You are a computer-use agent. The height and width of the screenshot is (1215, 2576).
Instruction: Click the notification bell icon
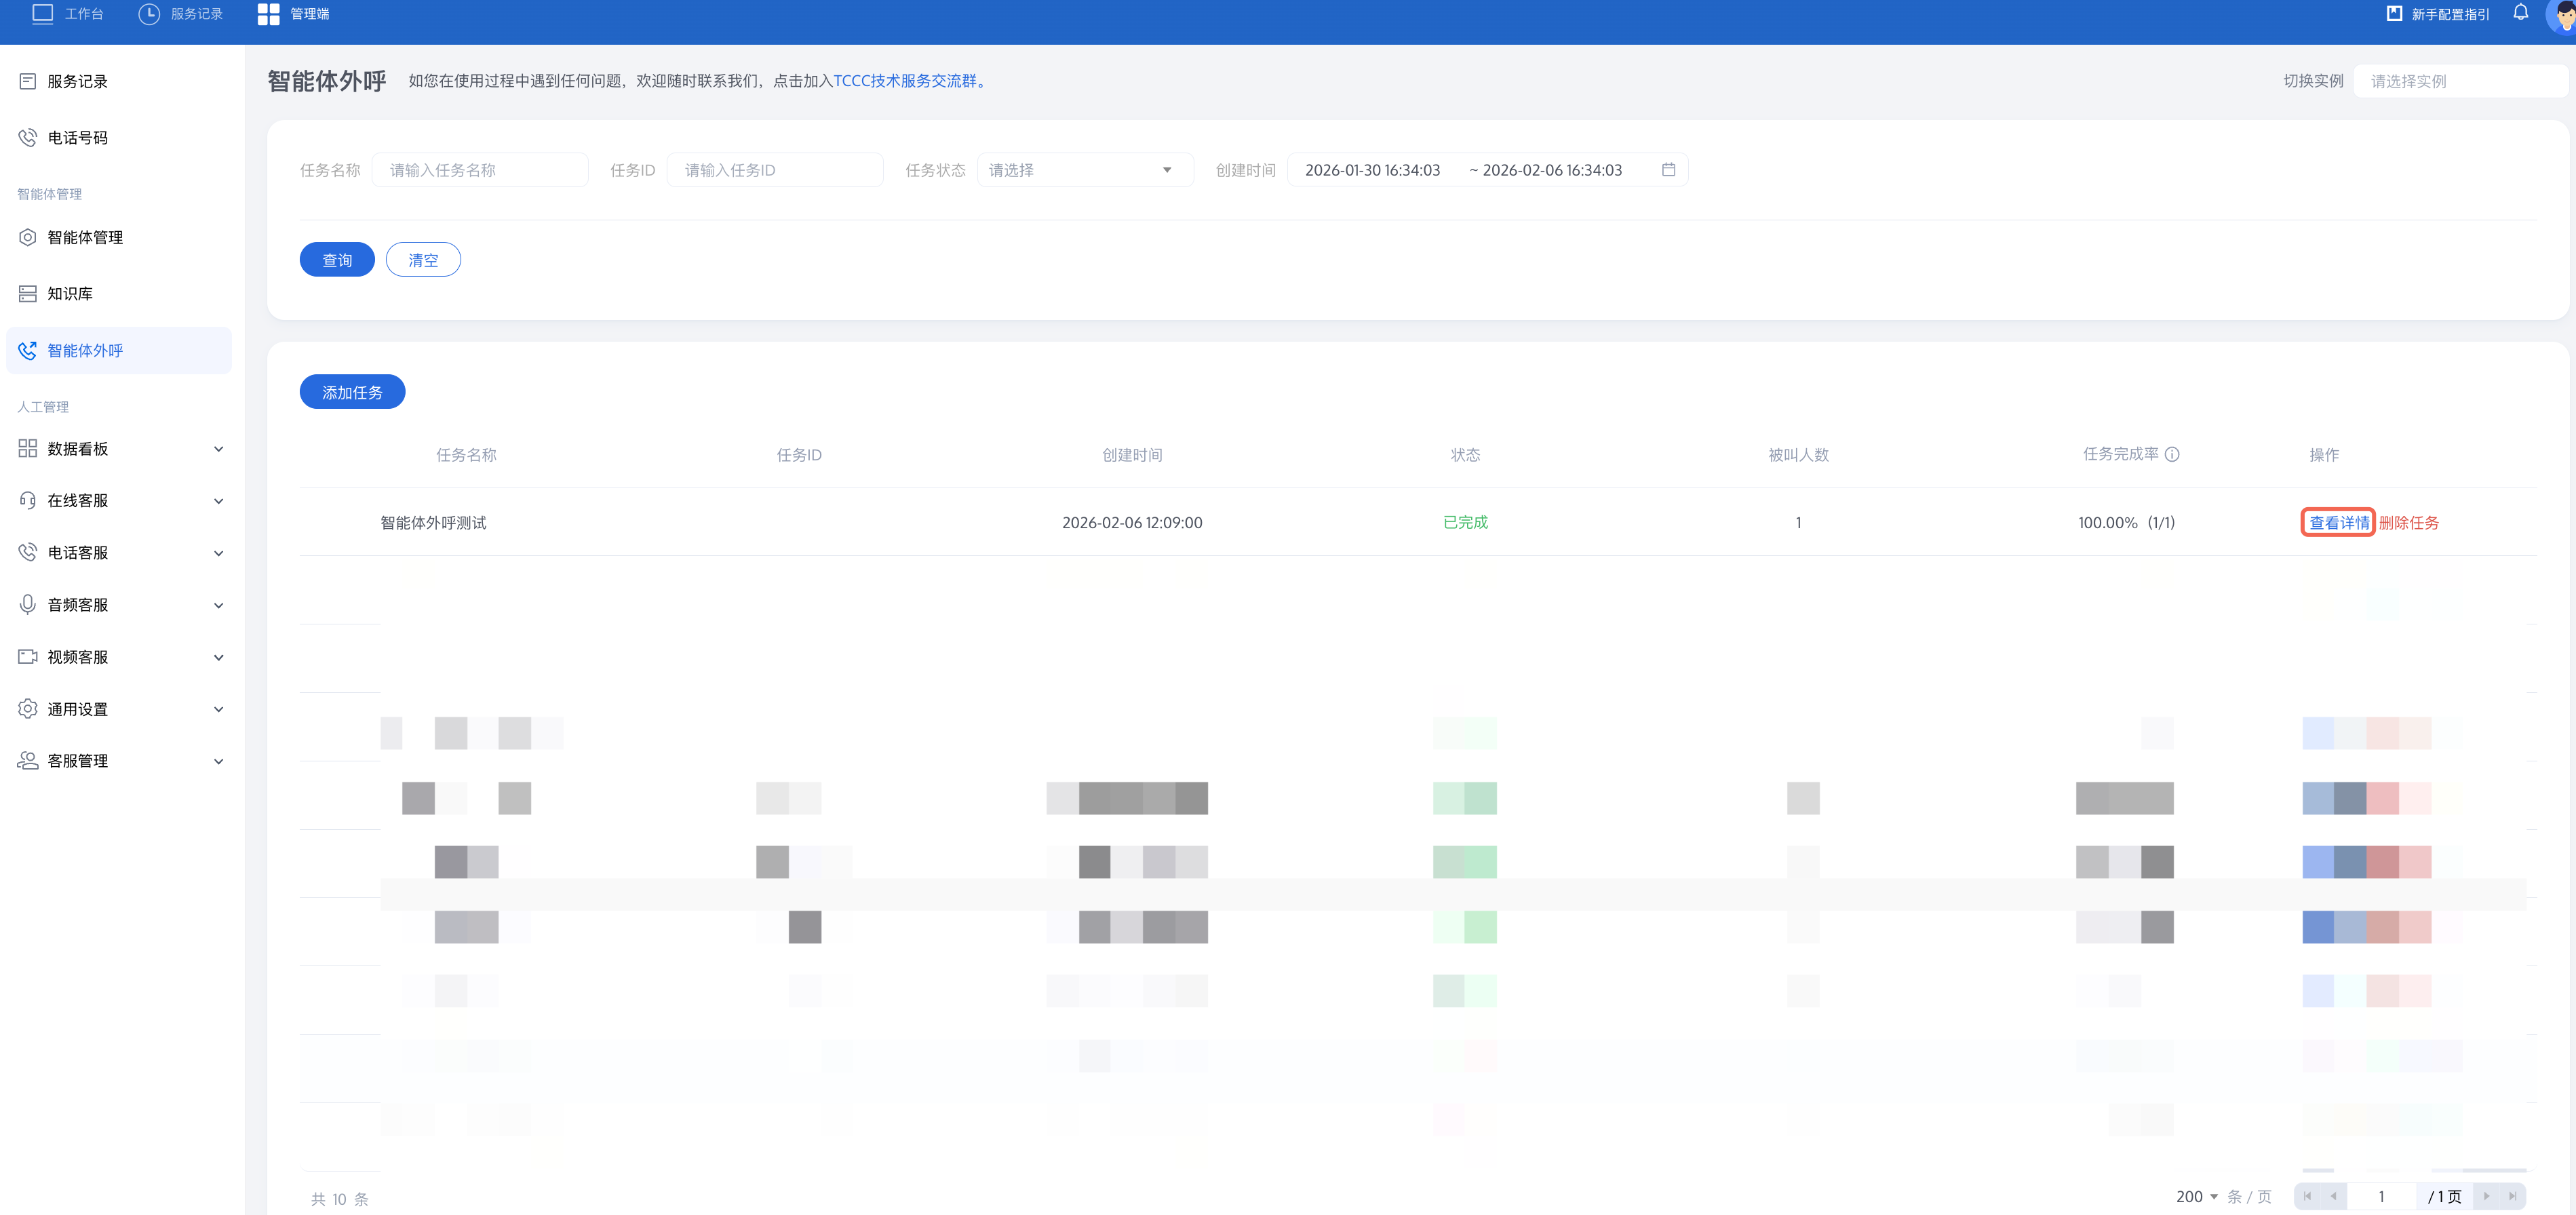(x=2520, y=13)
